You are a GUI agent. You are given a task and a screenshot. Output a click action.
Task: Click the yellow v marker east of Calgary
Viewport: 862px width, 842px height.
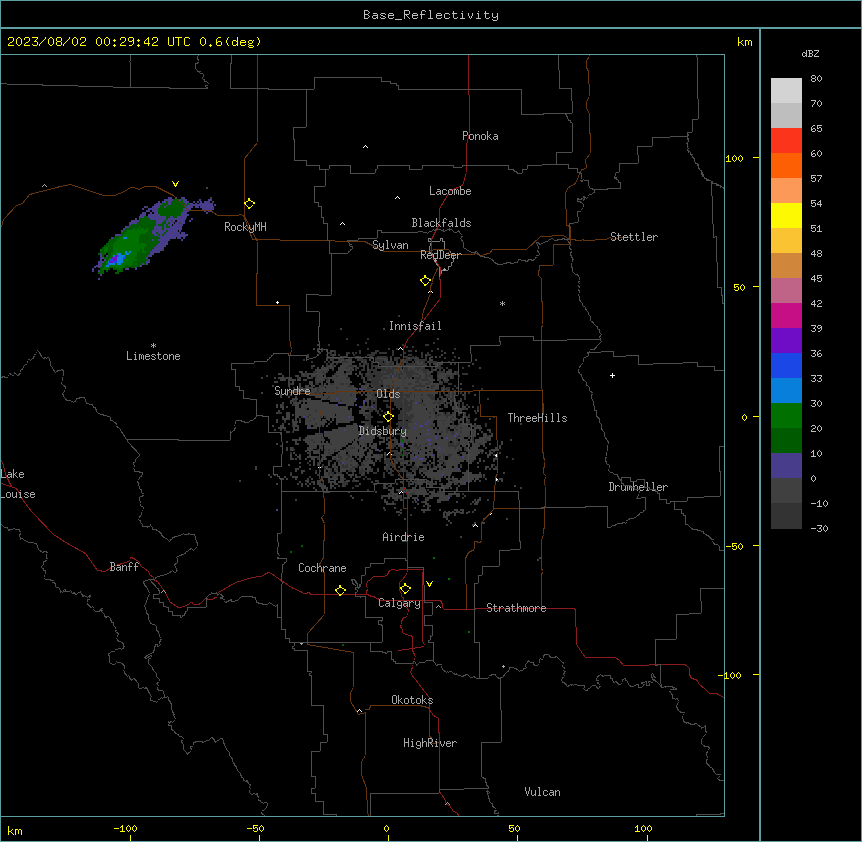429,584
